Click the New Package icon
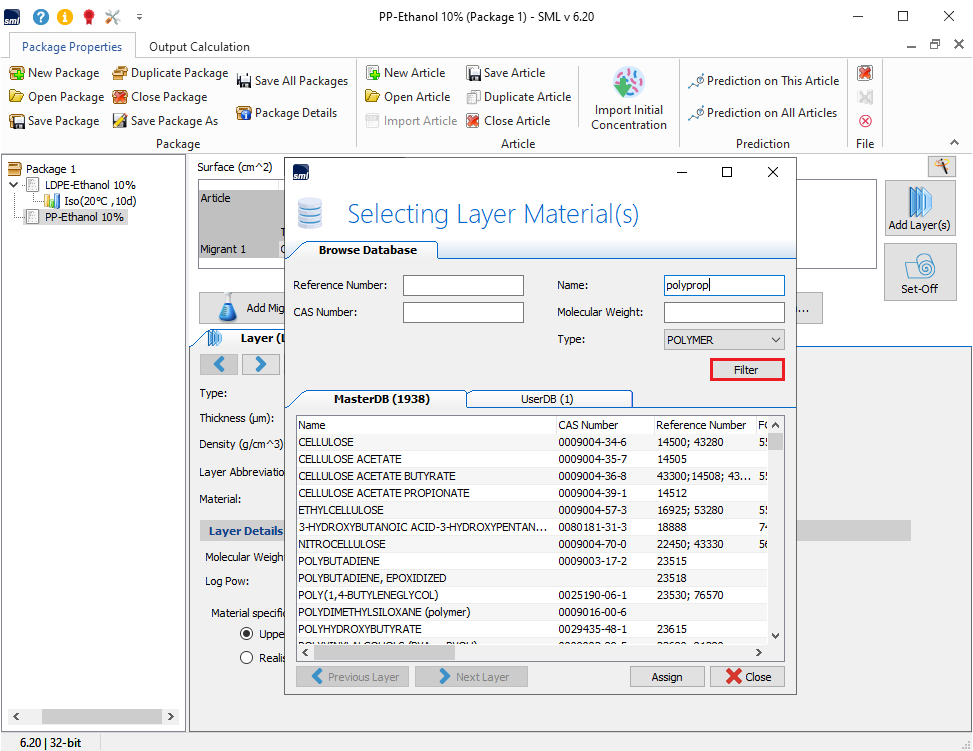 click(17, 73)
